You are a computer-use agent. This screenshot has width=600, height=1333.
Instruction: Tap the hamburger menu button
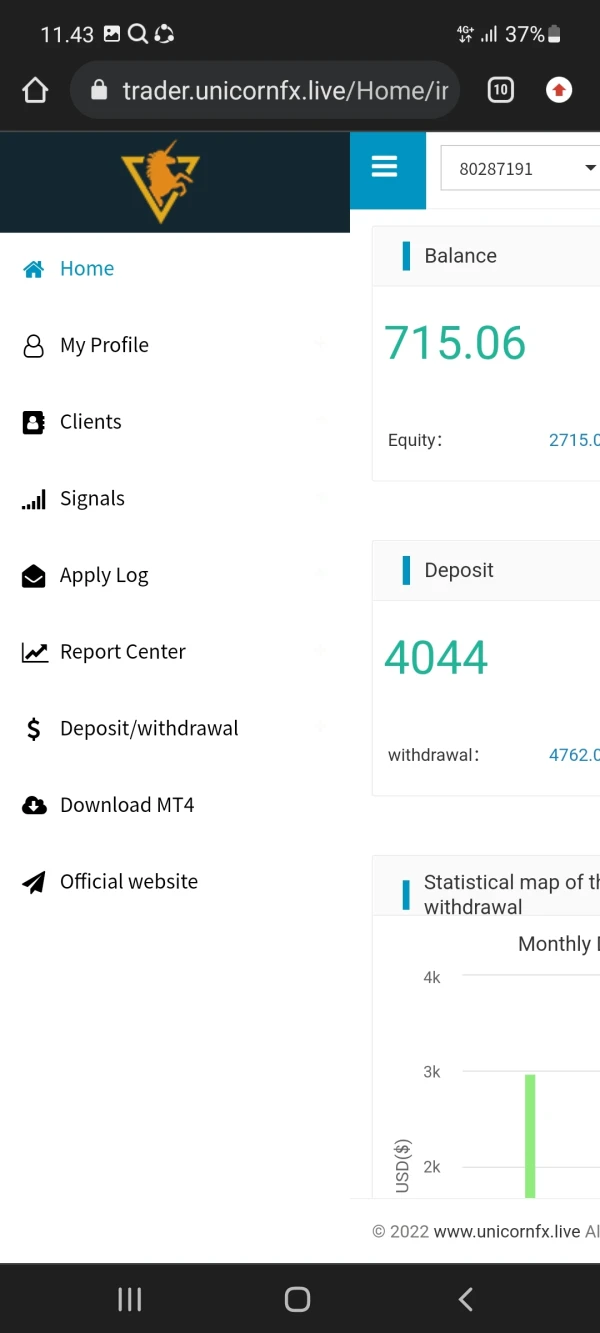[x=385, y=168]
